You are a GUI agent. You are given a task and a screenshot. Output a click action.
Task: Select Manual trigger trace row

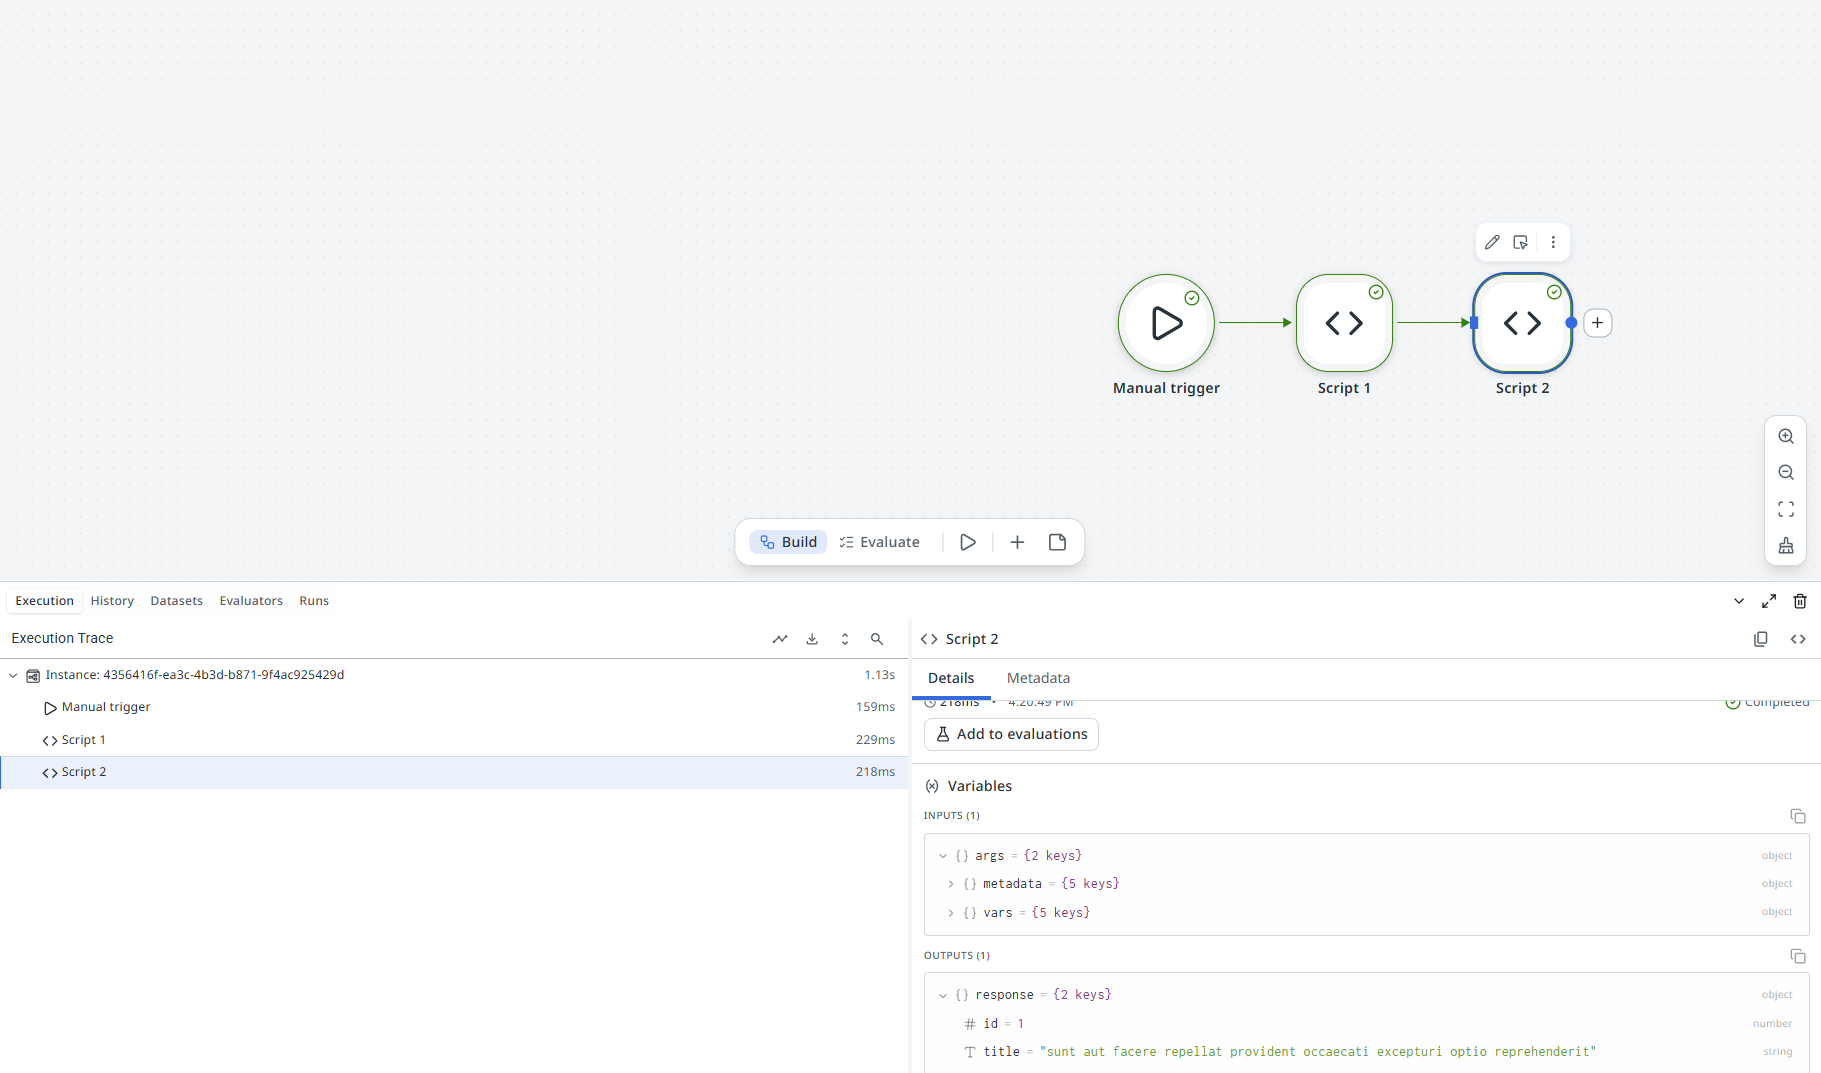453,707
